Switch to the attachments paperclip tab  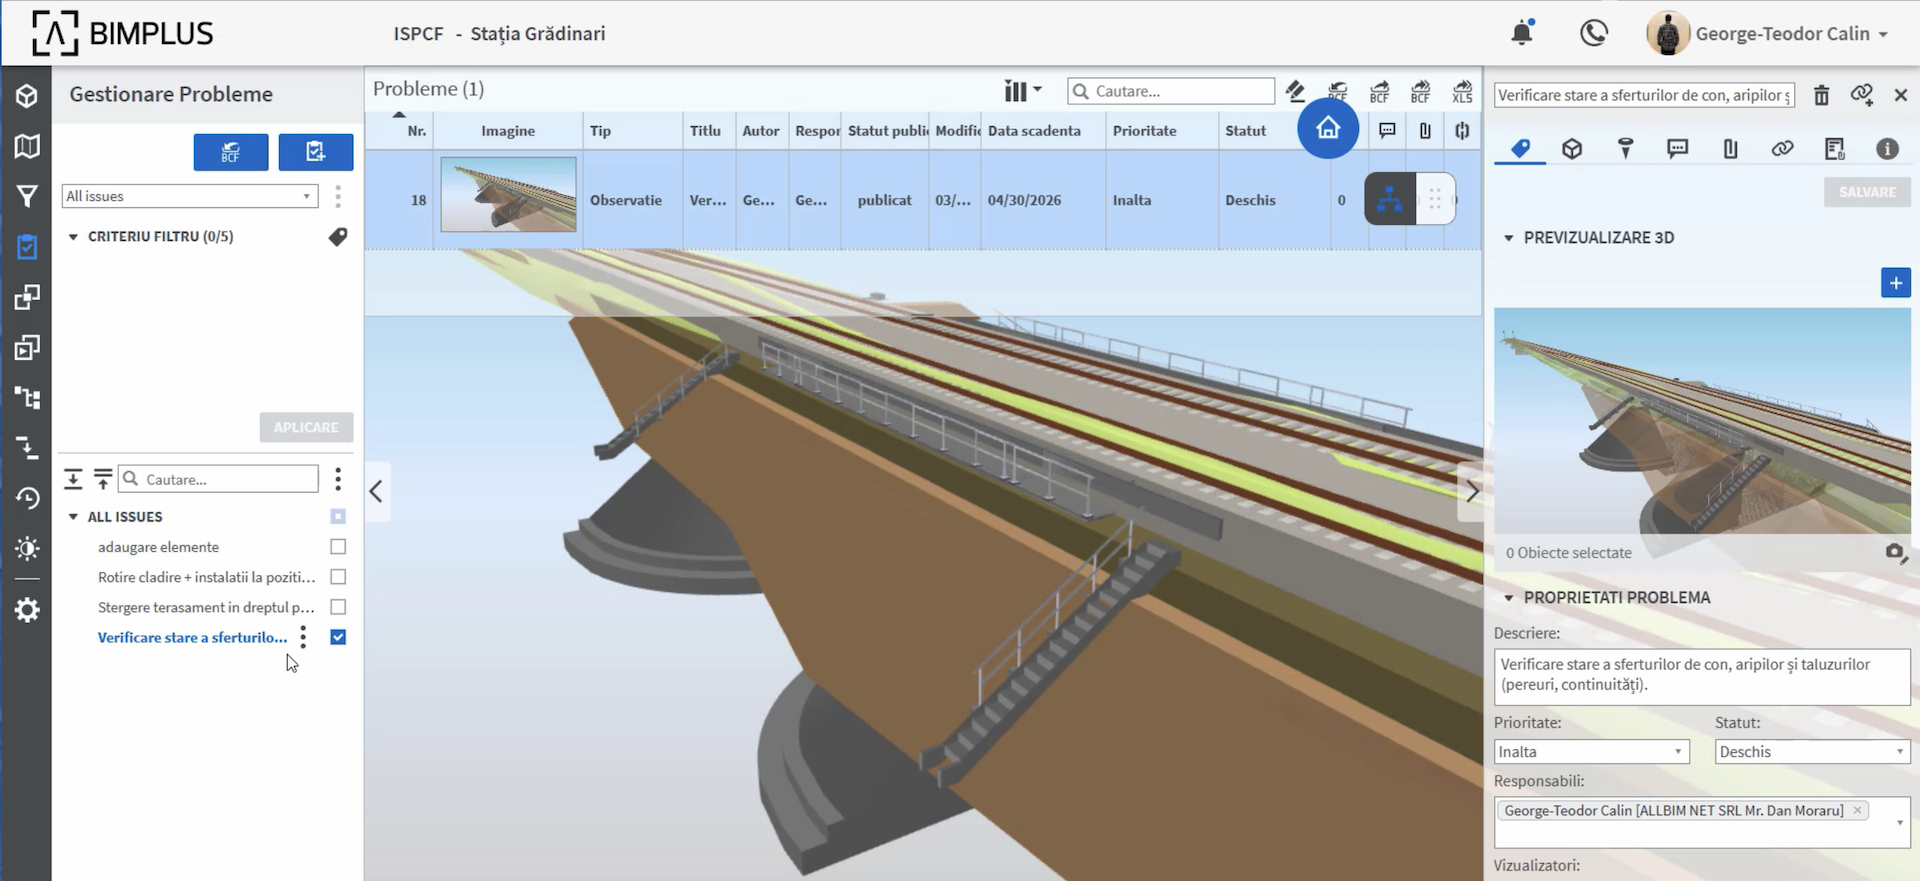tap(1730, 149)
